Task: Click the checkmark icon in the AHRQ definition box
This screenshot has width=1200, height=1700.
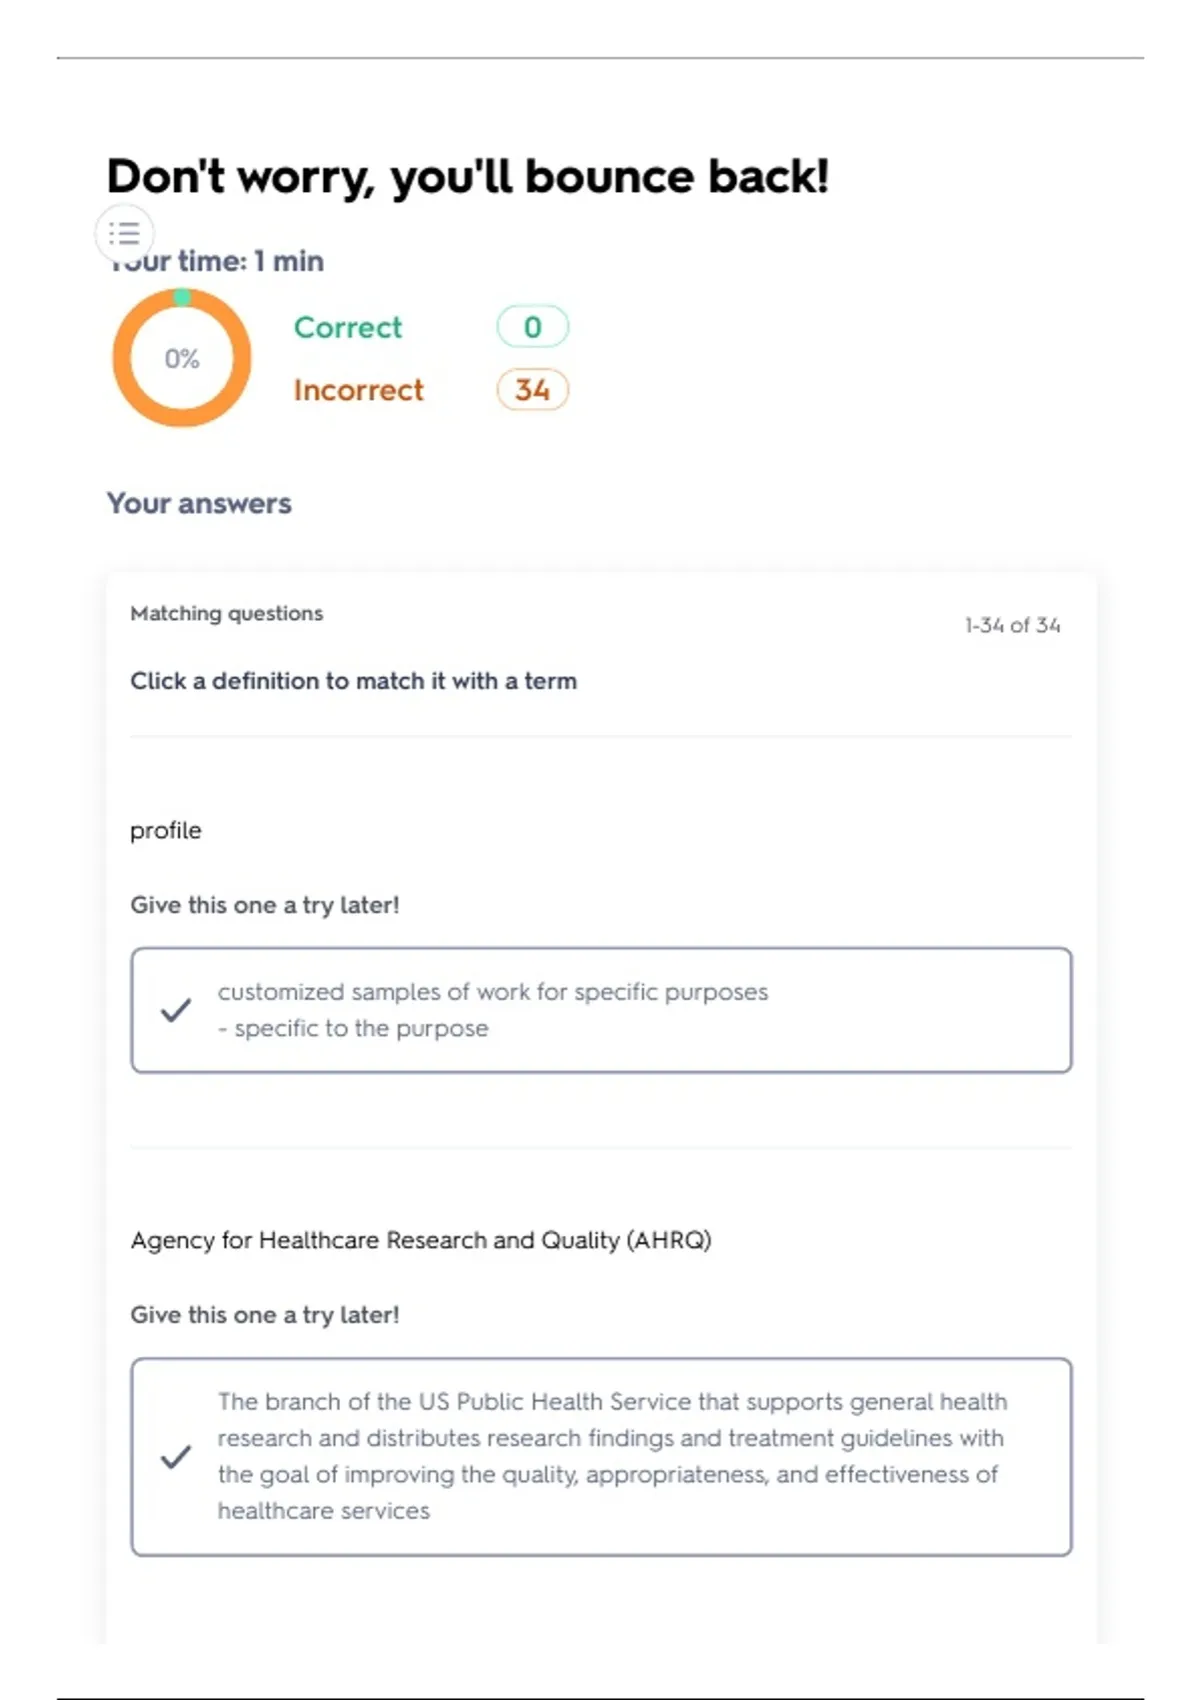Action: pos(176,1456)
